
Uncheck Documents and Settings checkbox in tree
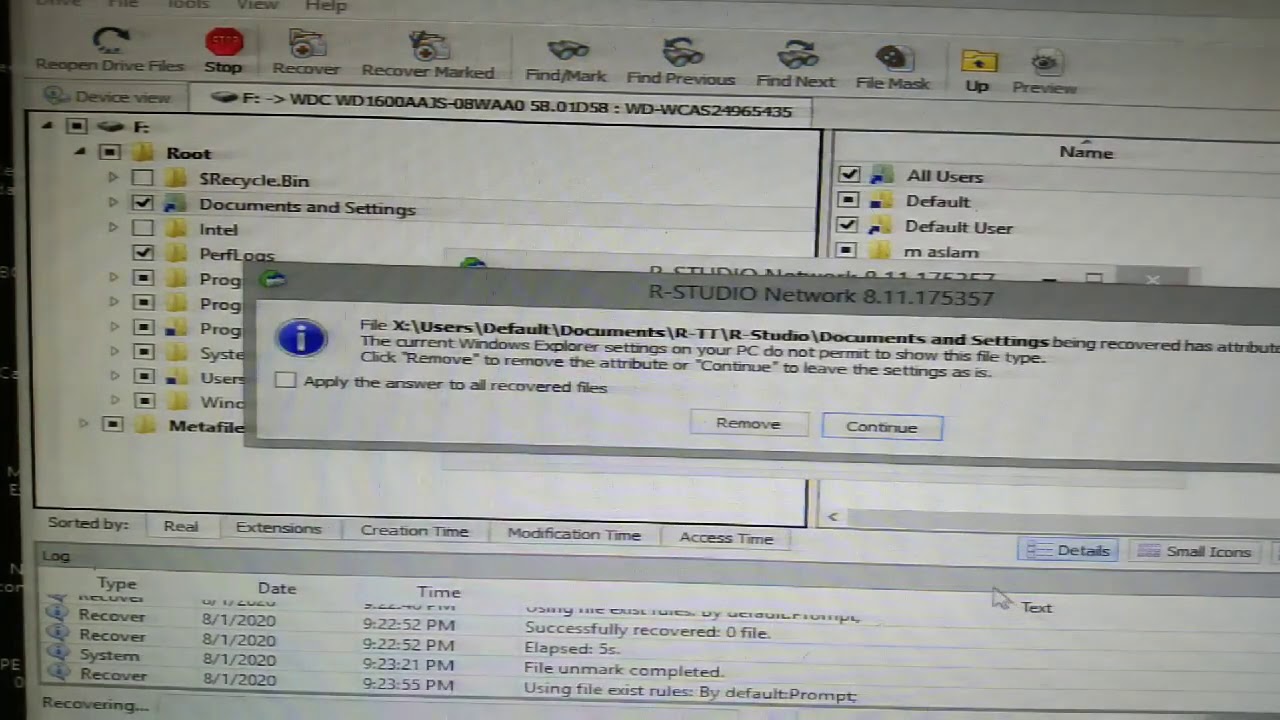[x=143, y=204]
